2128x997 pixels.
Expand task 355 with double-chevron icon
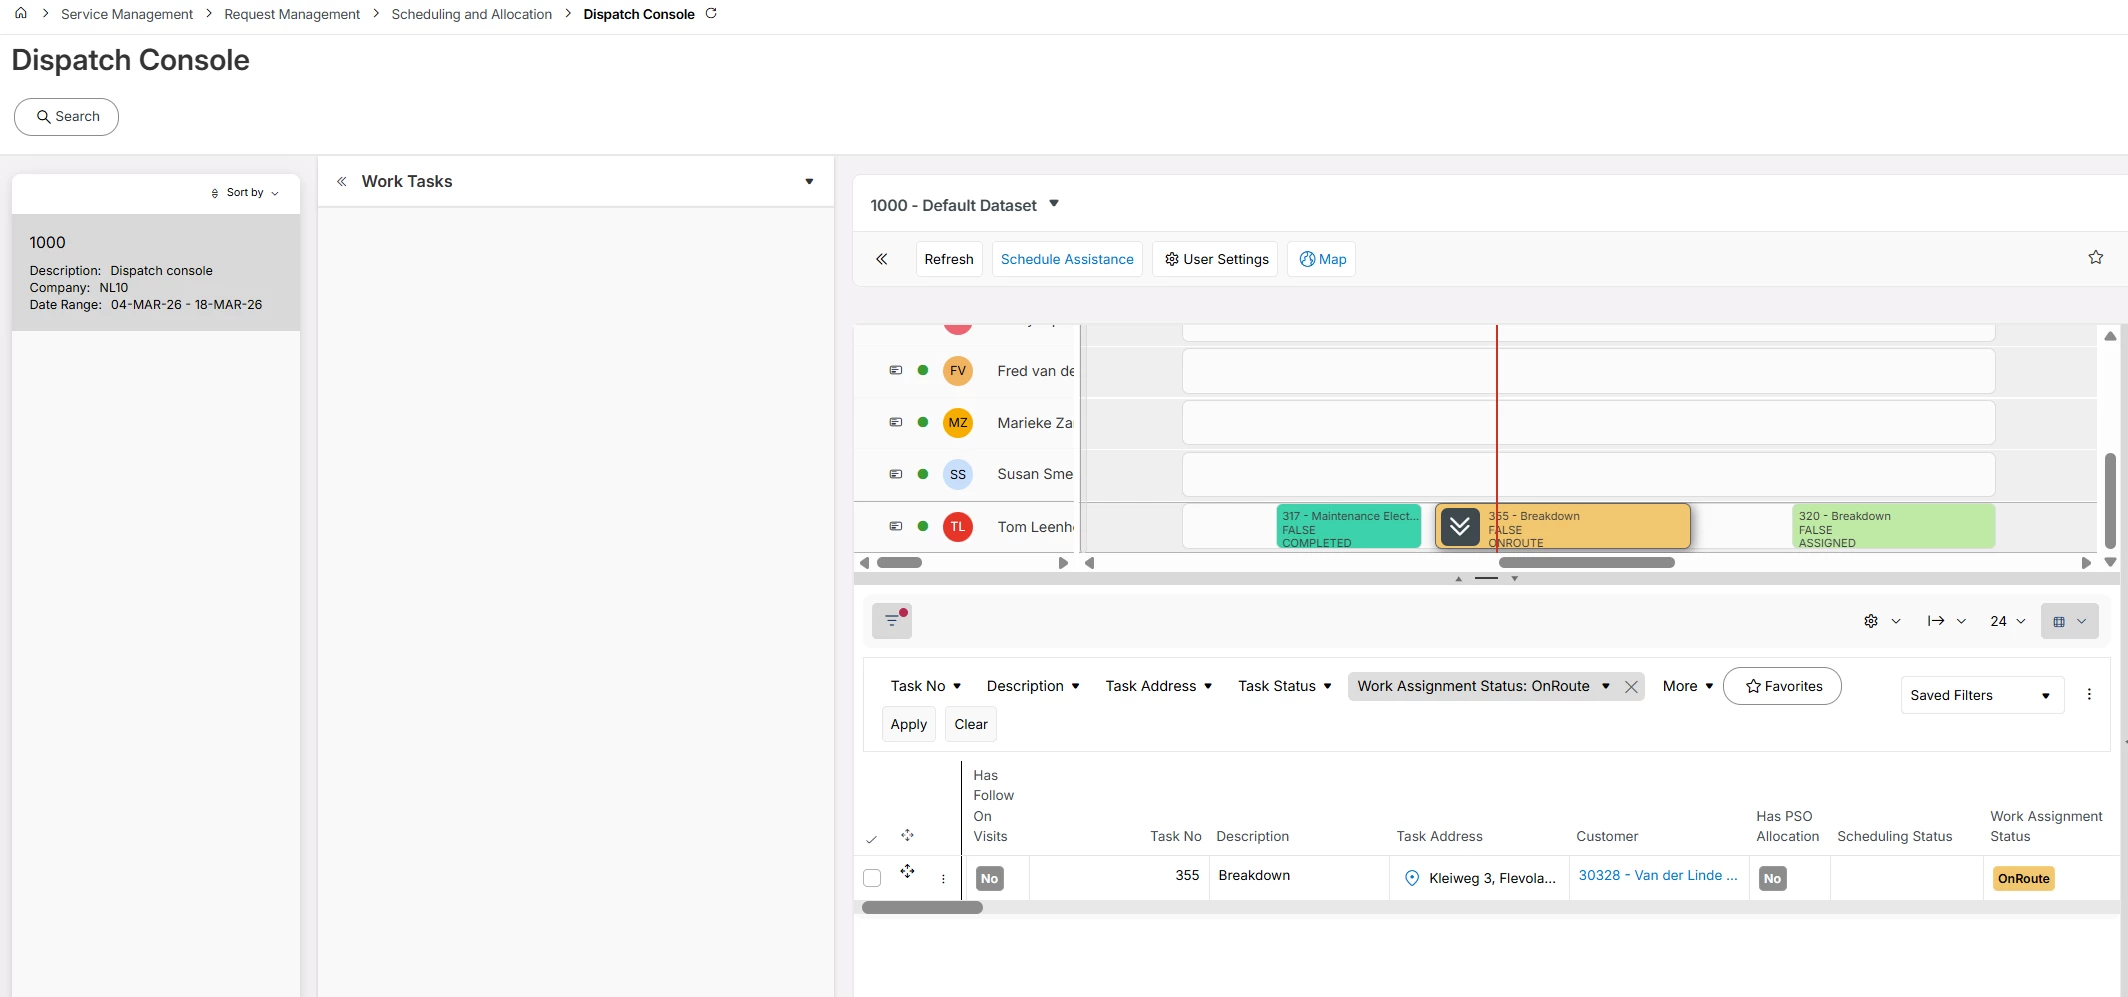(1460, 527)
